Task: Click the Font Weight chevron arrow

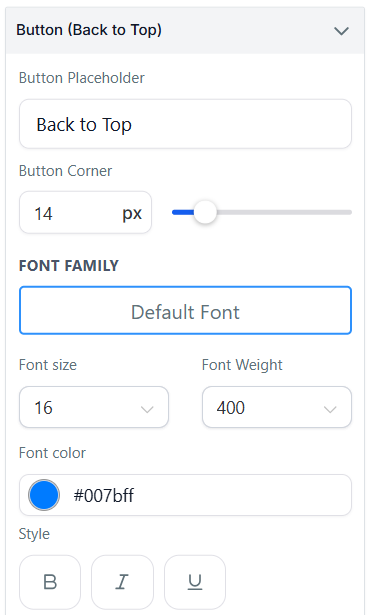Action: click(330, 409)
